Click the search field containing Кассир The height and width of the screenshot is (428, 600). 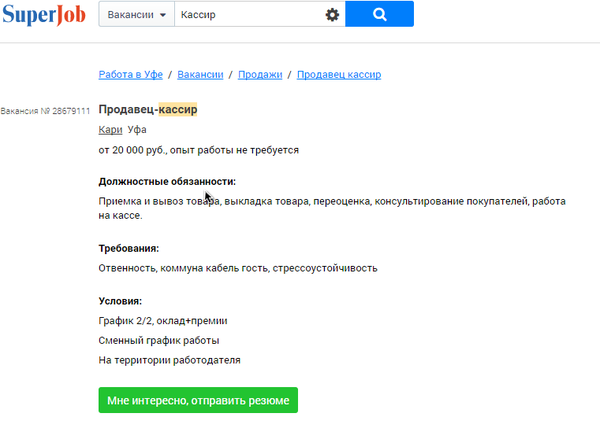coord(250,16)
